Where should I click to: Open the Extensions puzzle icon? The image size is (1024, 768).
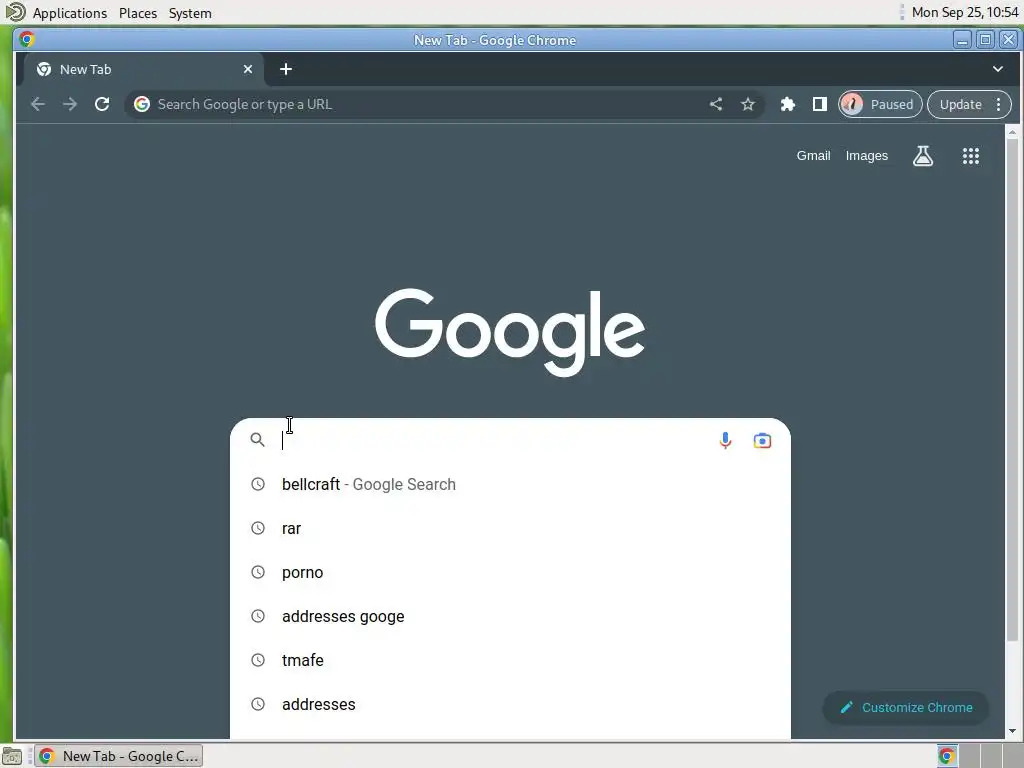tap(788, 104)
